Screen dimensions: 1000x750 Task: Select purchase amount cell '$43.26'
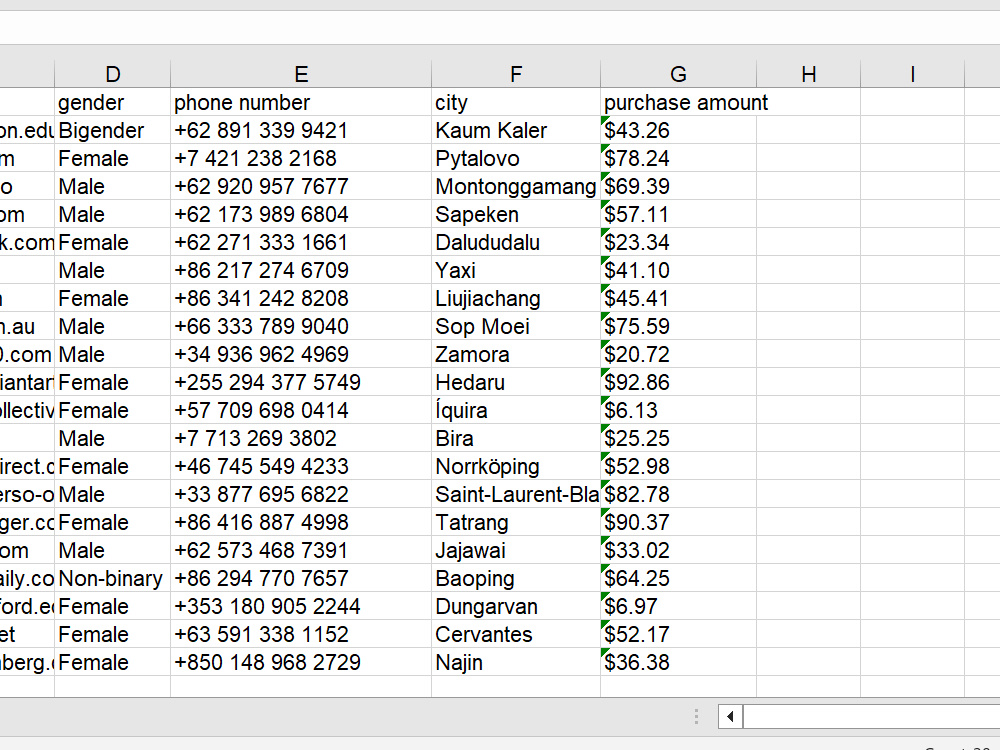pyautogui.click(x=679, y=130)
